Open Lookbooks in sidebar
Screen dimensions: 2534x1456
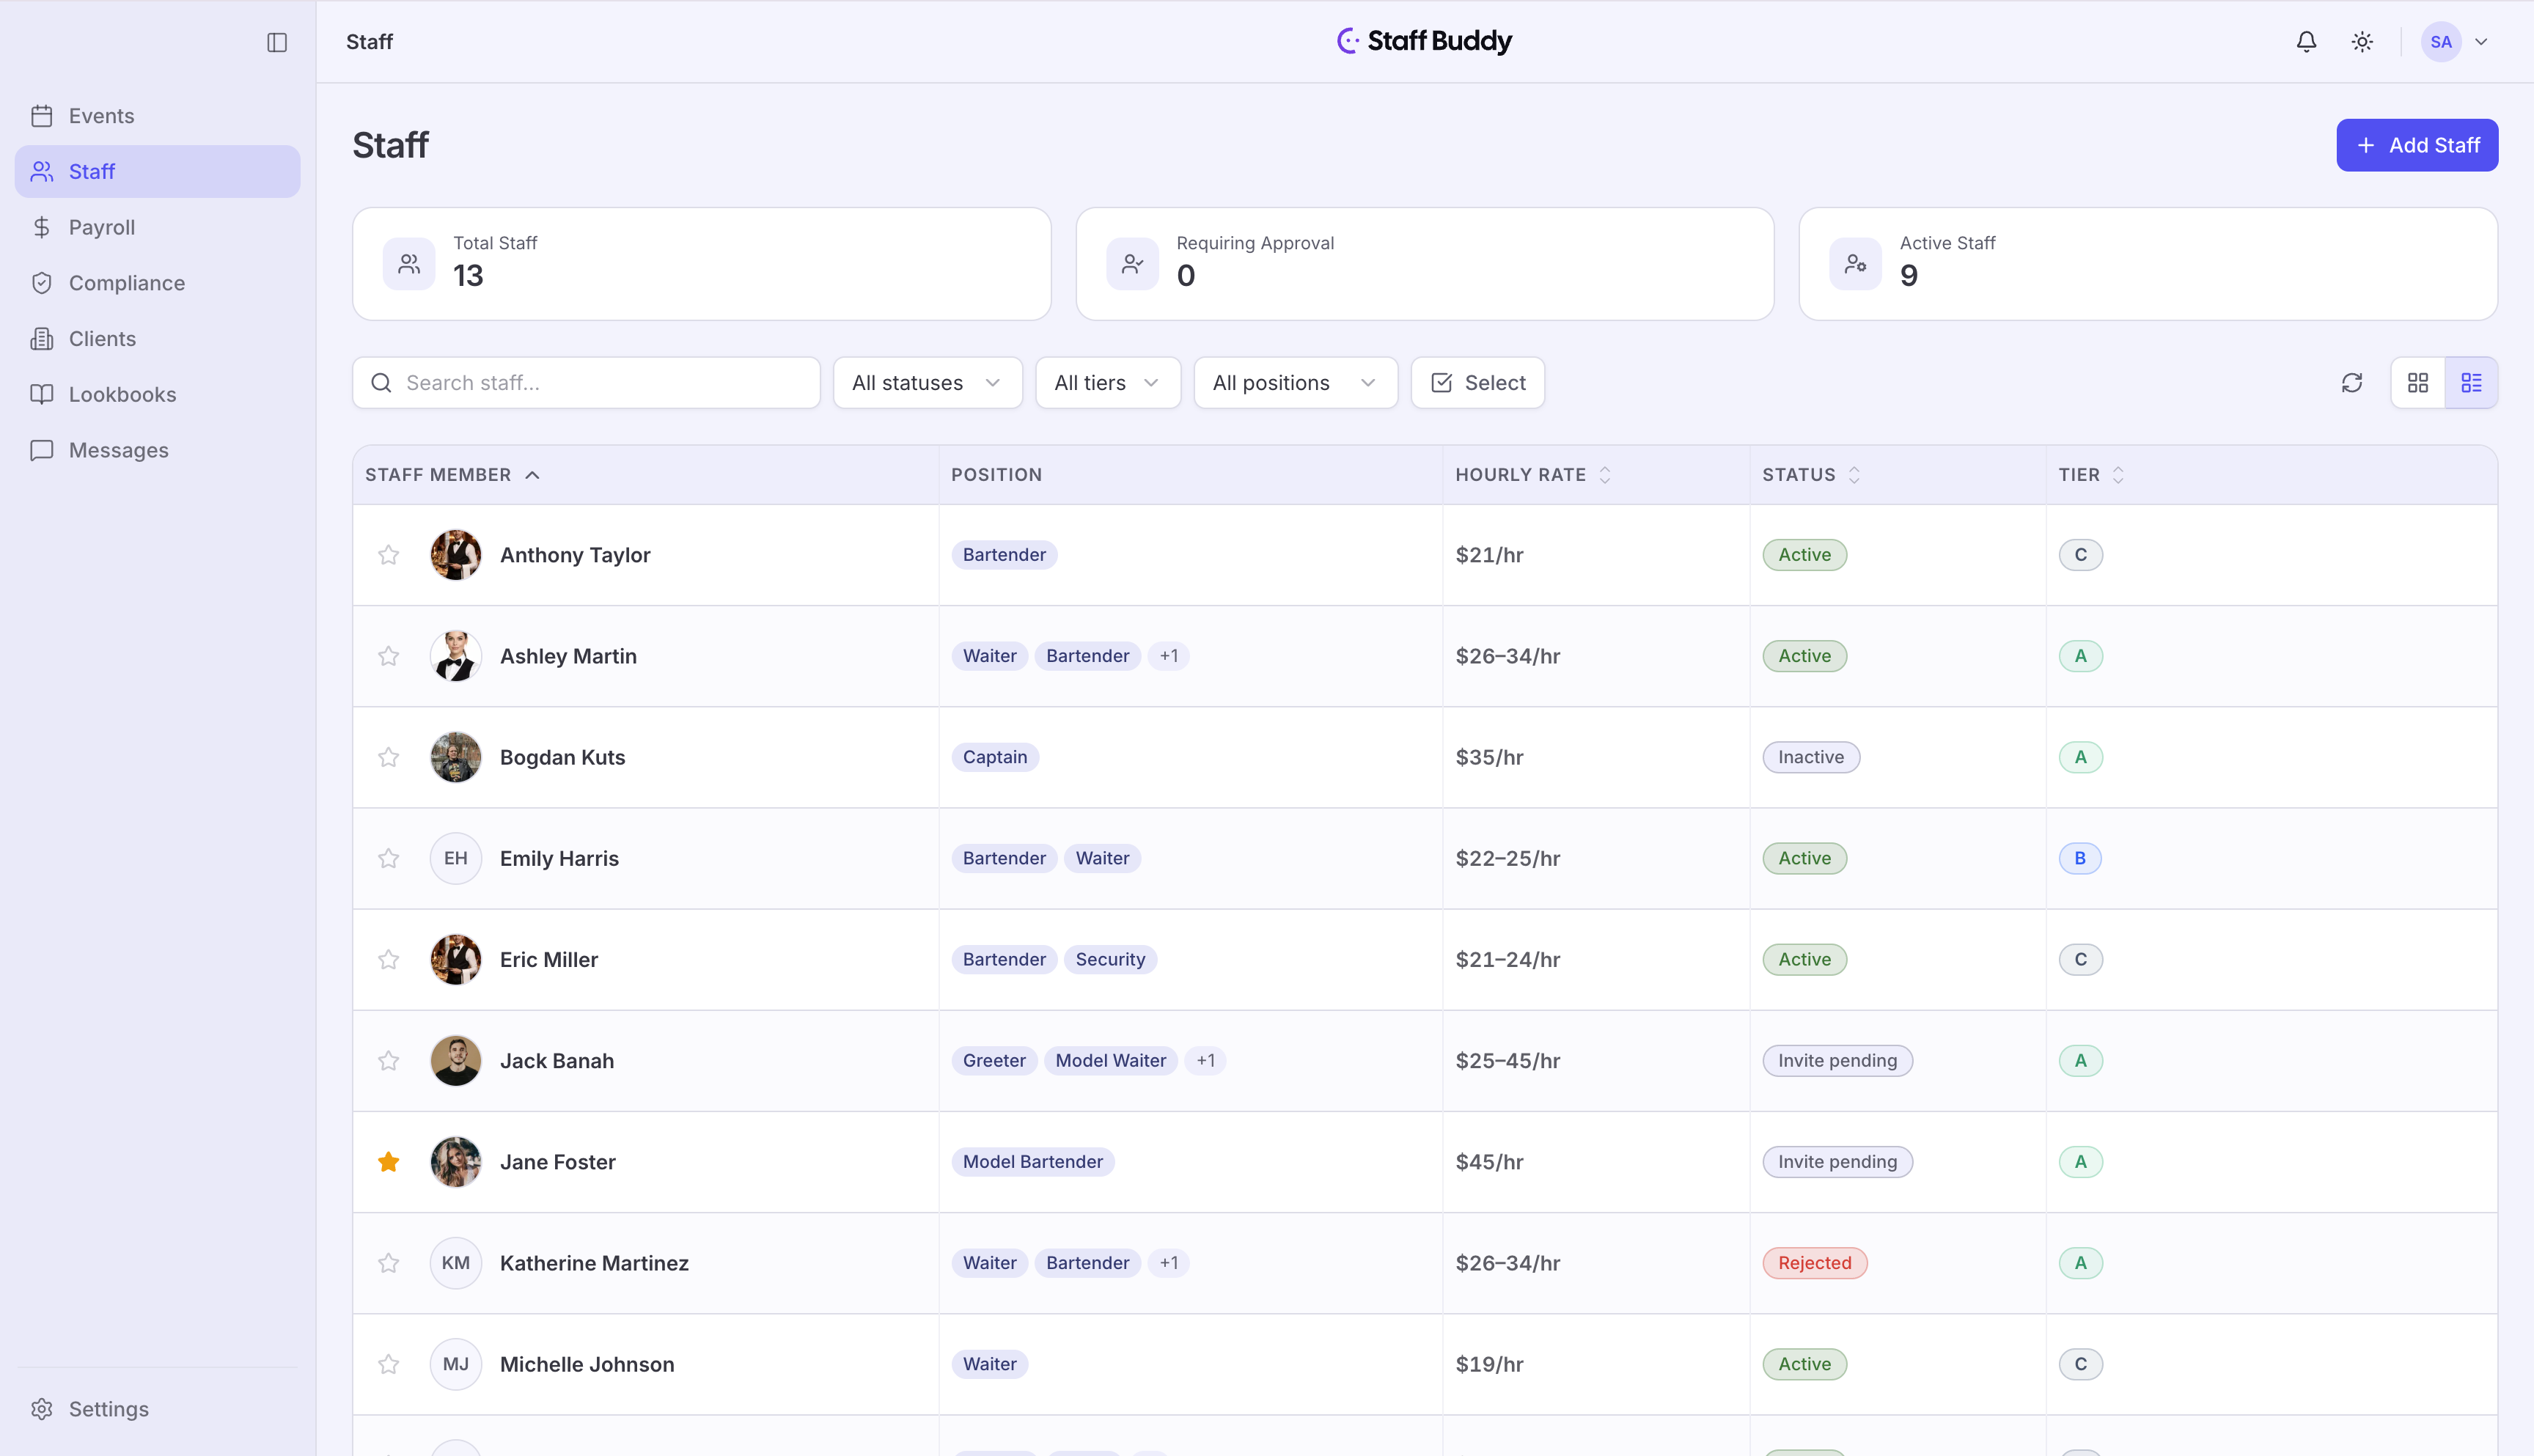pos(158,394)
